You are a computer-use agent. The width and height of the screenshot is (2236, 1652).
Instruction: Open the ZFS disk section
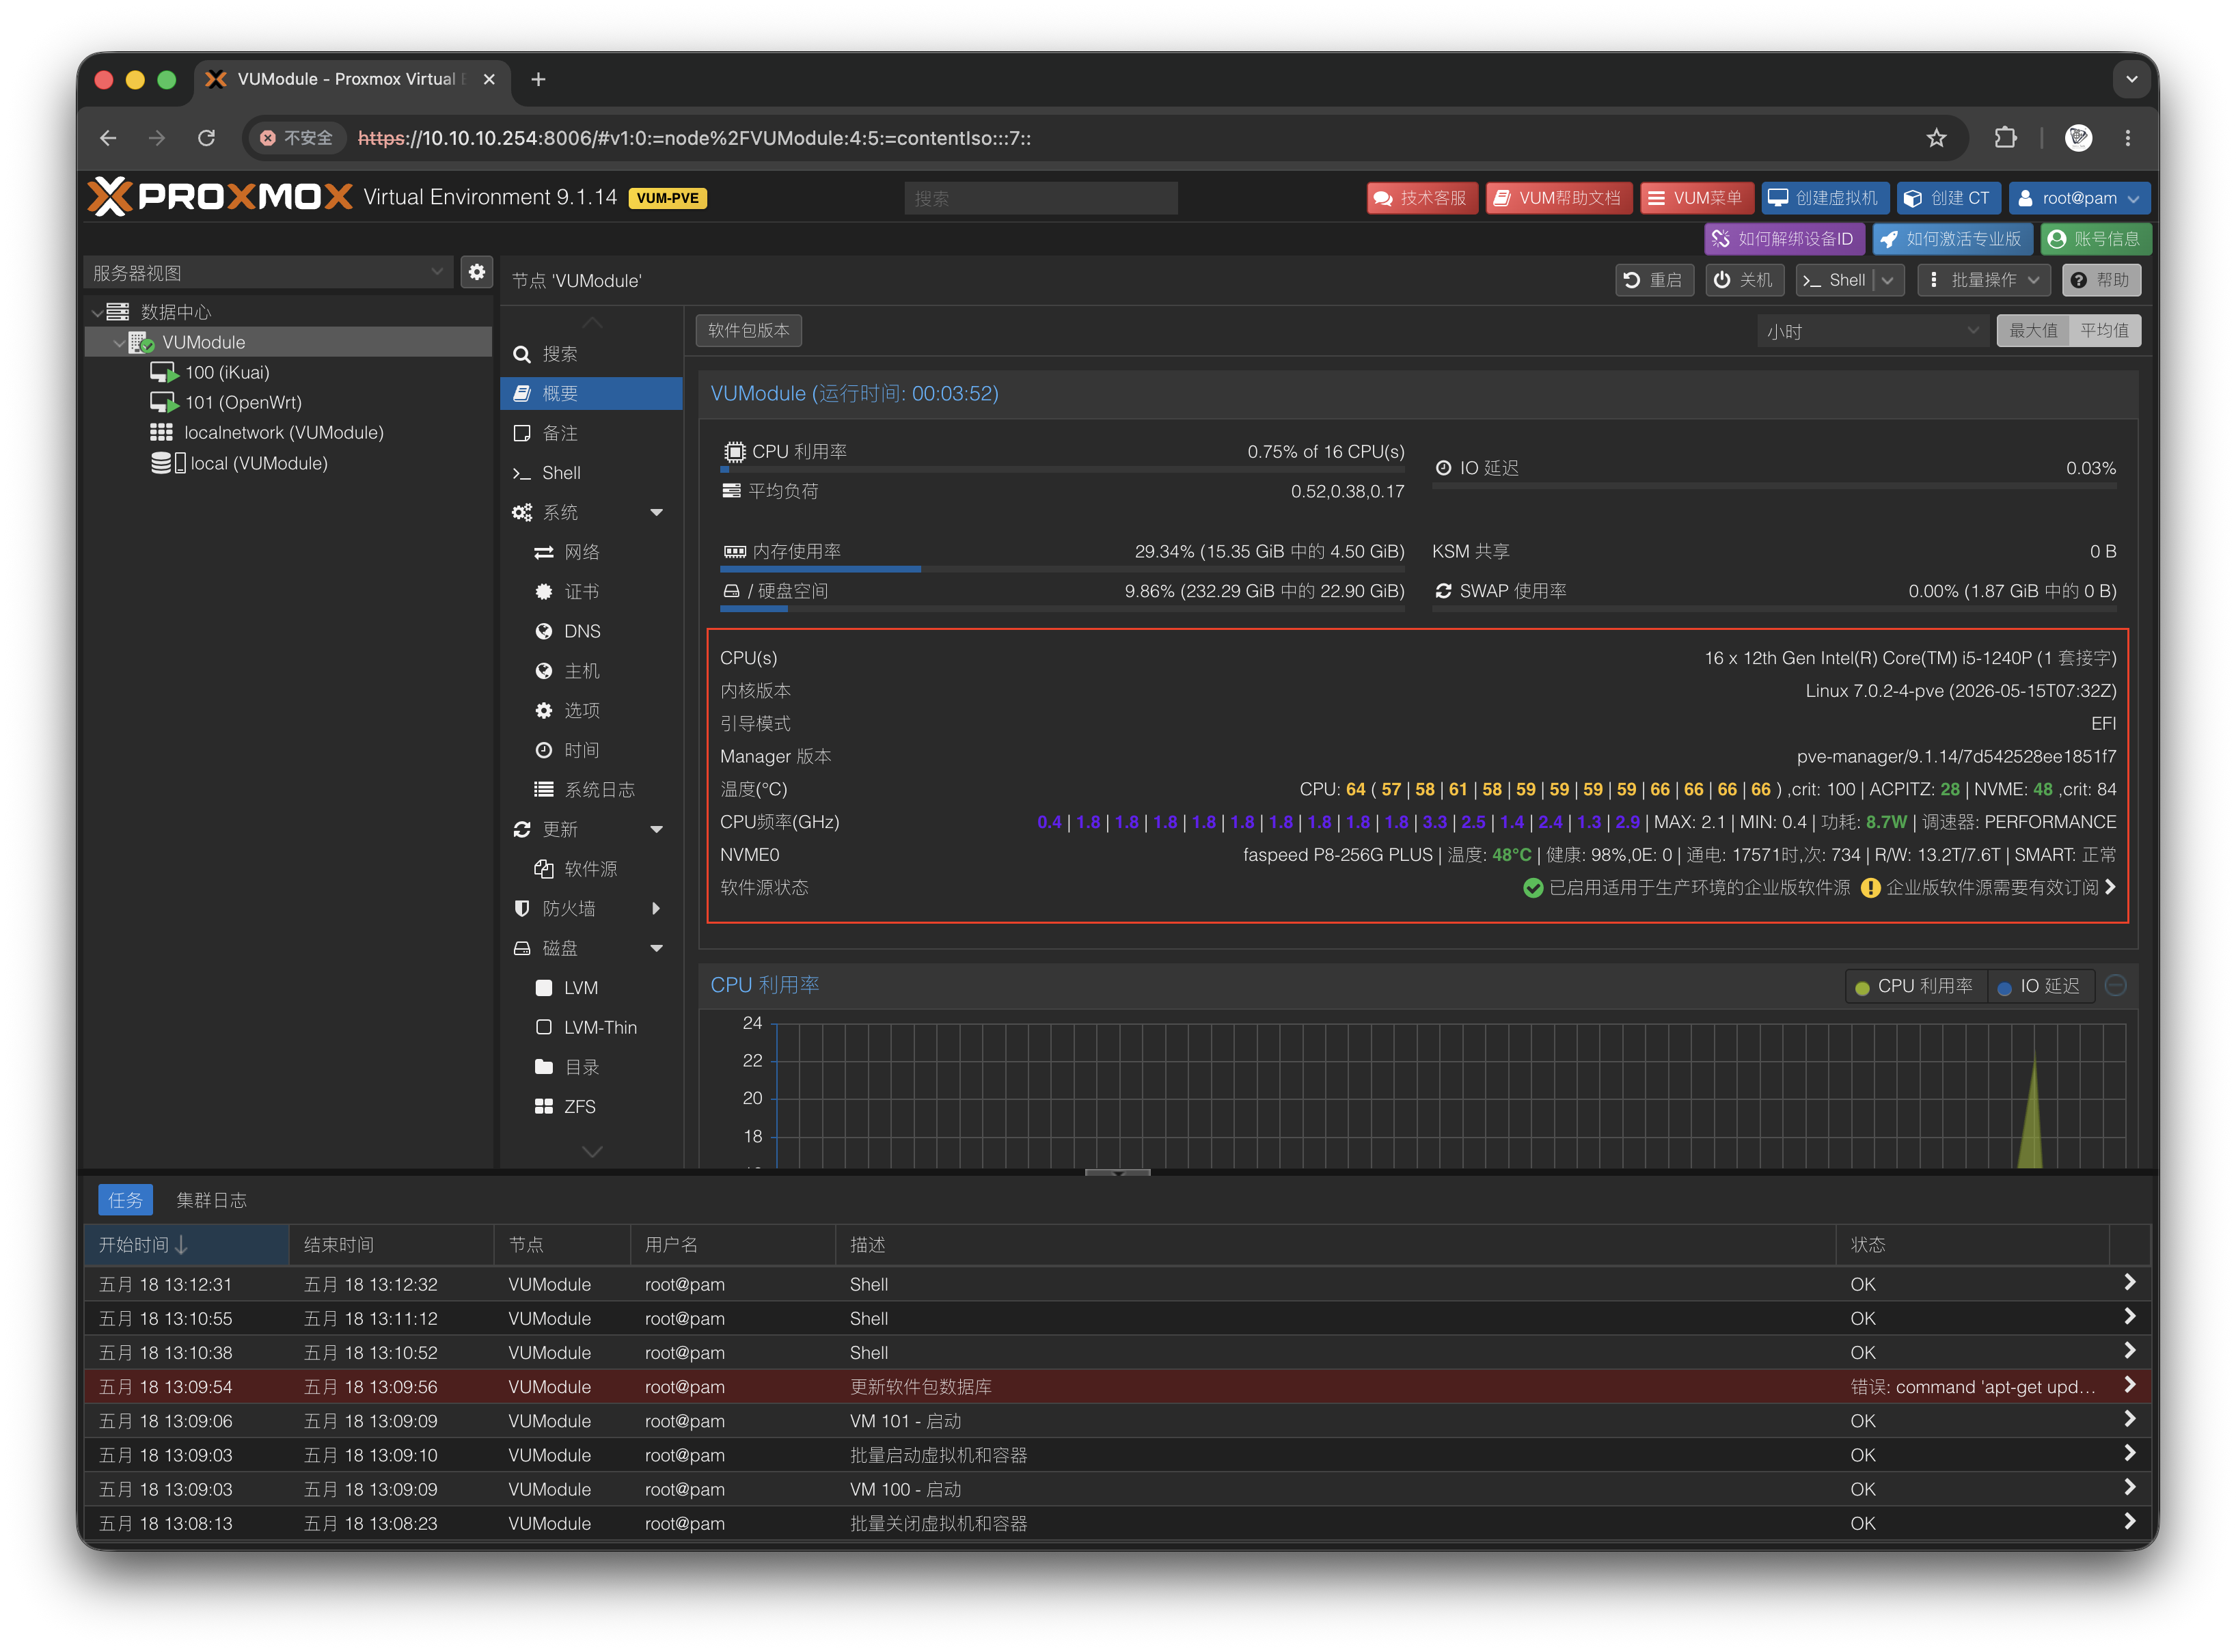pos(579,1106)
